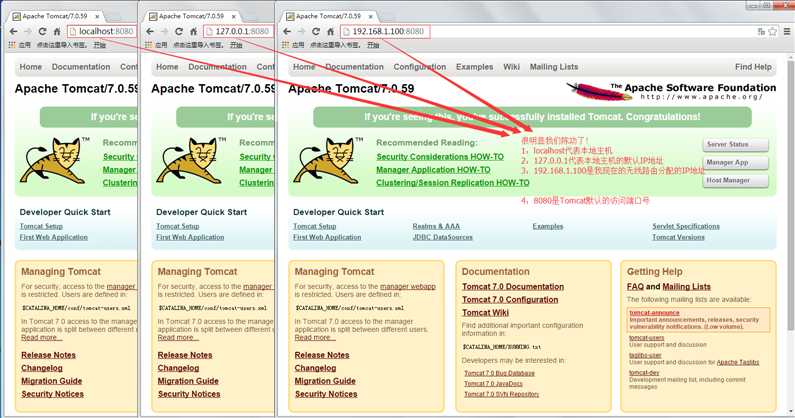
Task: Click Home icon in the localhost window
Action: (x=57, y=31)
